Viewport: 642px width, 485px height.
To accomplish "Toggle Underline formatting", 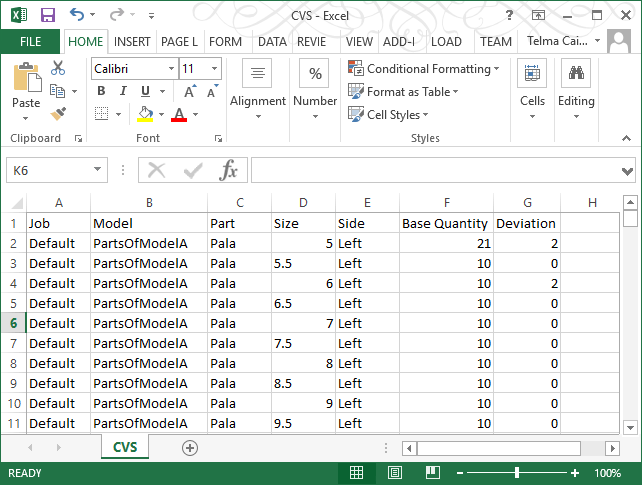I will 145,91.
